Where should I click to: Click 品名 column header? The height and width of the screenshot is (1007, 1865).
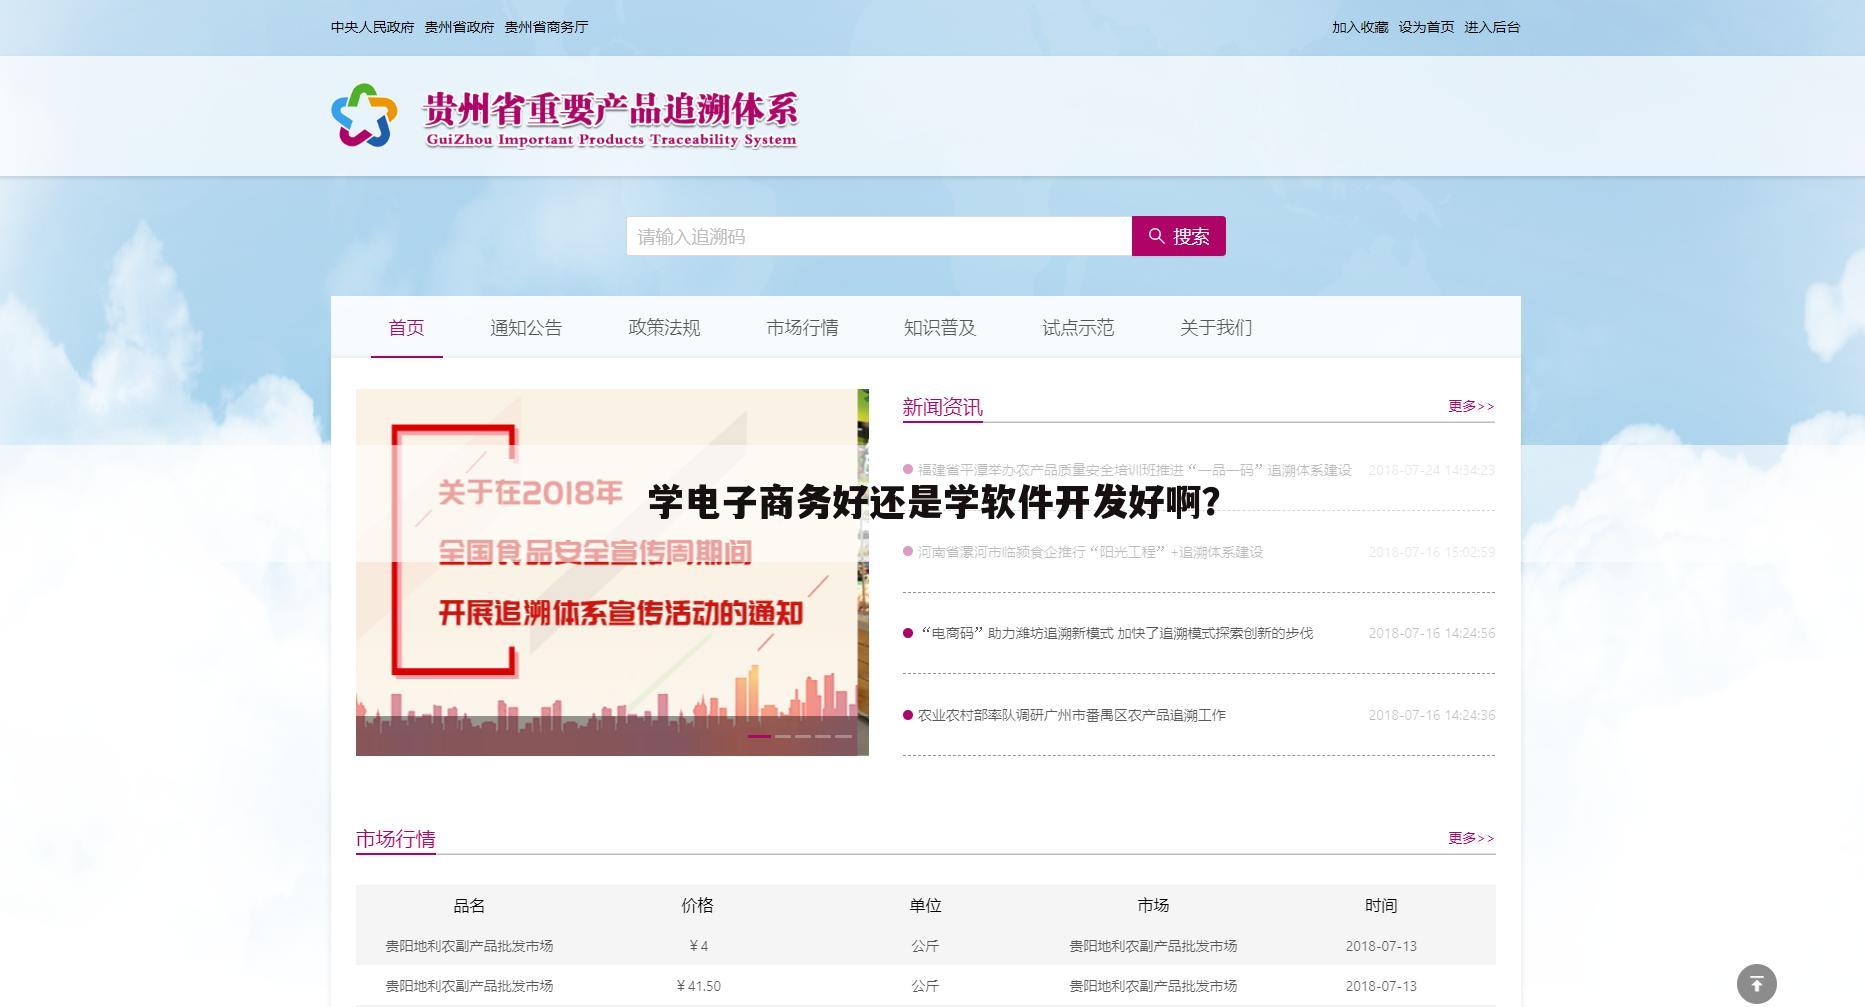pos(469,905)
